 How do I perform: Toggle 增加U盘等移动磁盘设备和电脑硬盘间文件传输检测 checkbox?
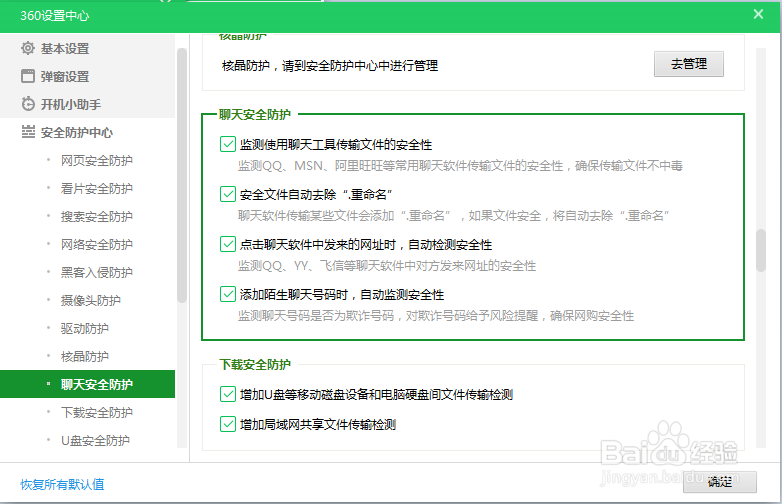pos(228,394)
